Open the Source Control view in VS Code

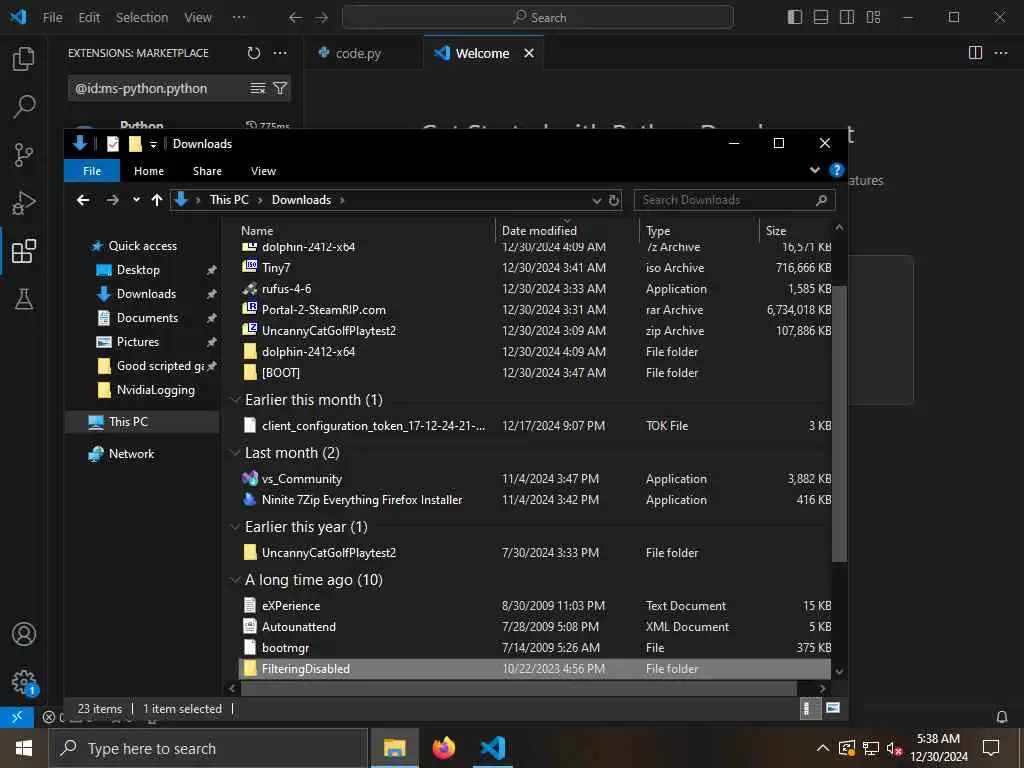[x=24, y=155]
